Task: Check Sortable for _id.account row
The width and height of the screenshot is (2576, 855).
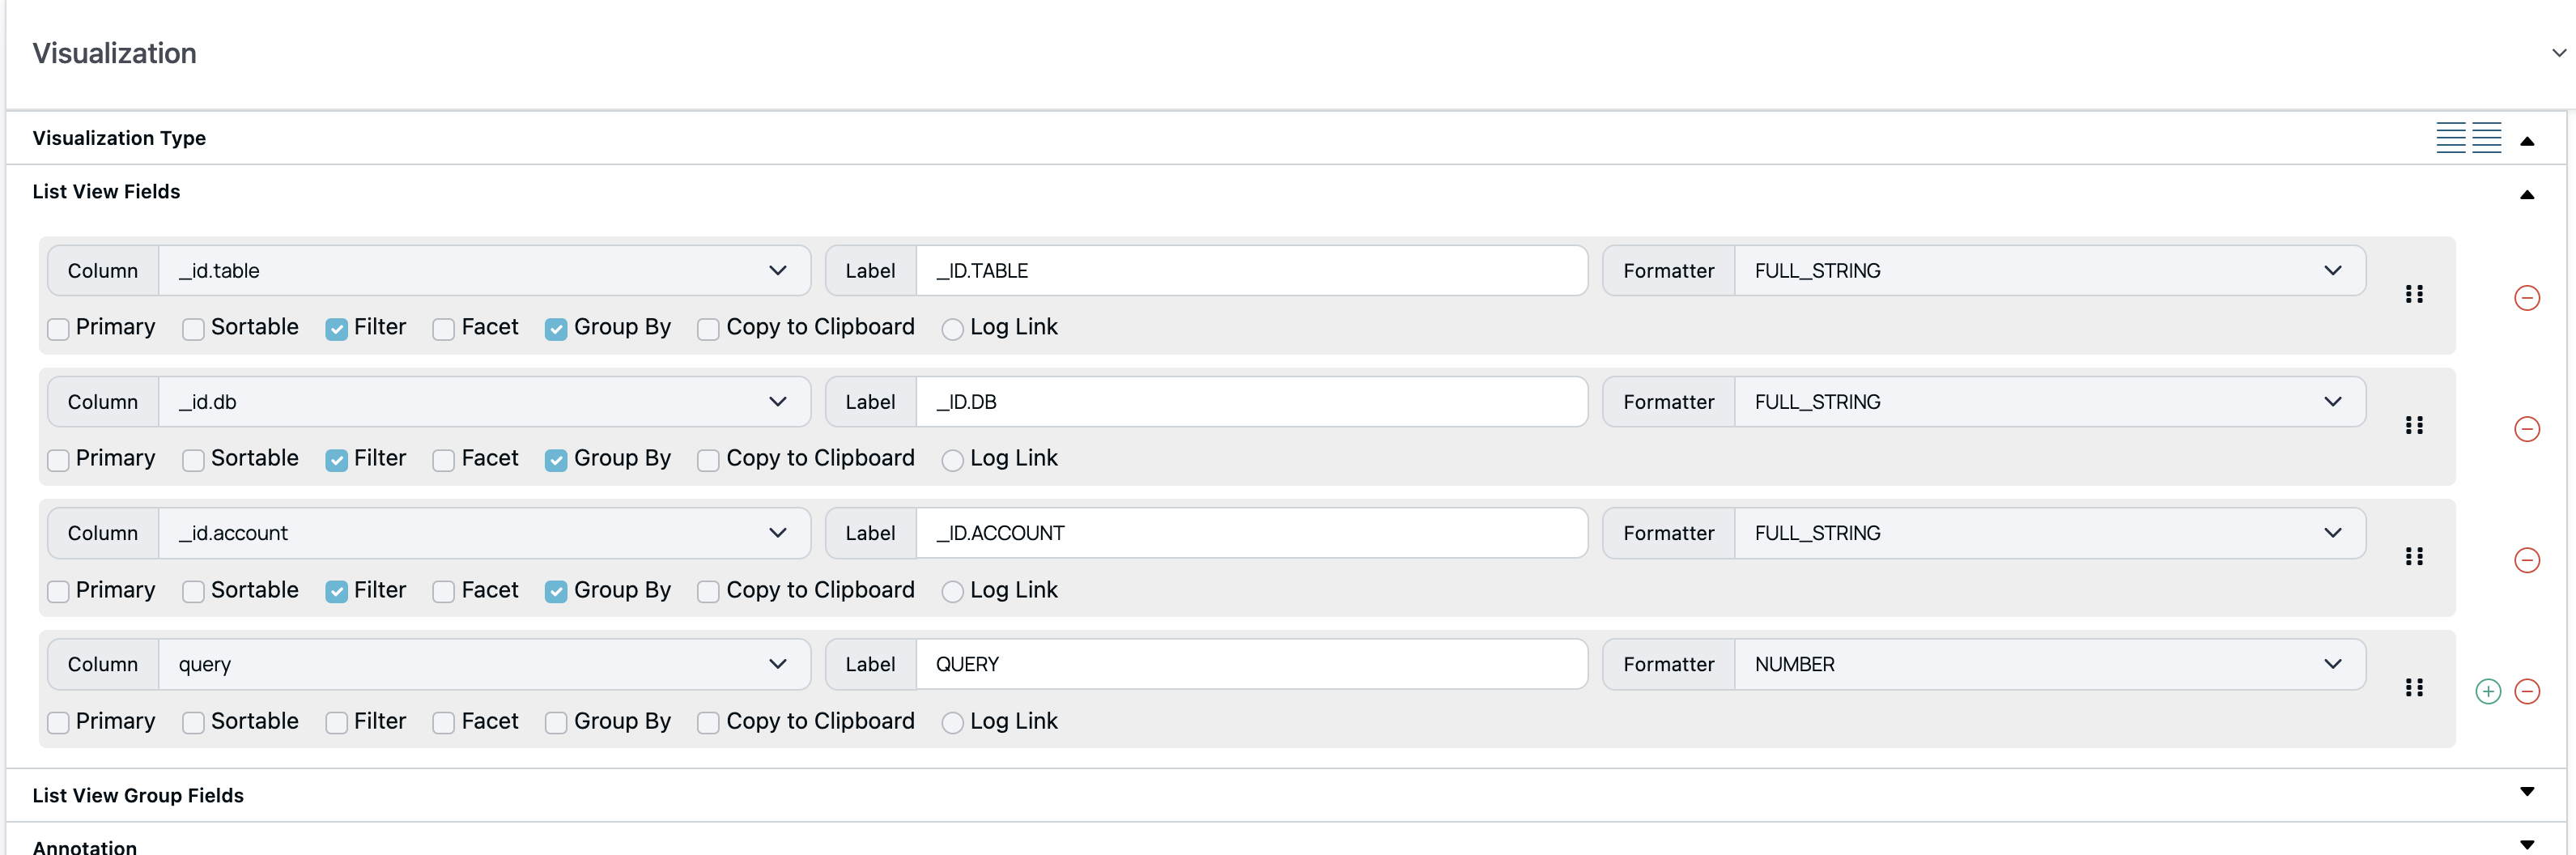Action: click(x=193, y=592)
